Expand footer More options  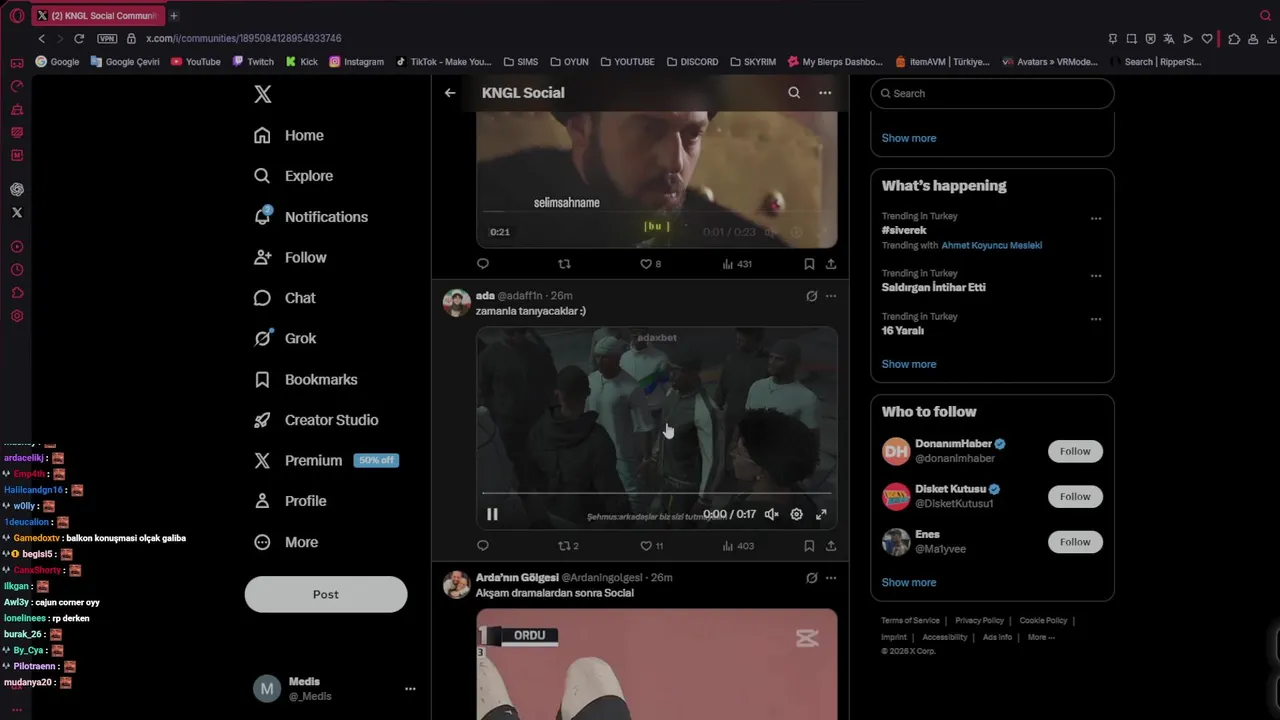tap(1041, 637)
